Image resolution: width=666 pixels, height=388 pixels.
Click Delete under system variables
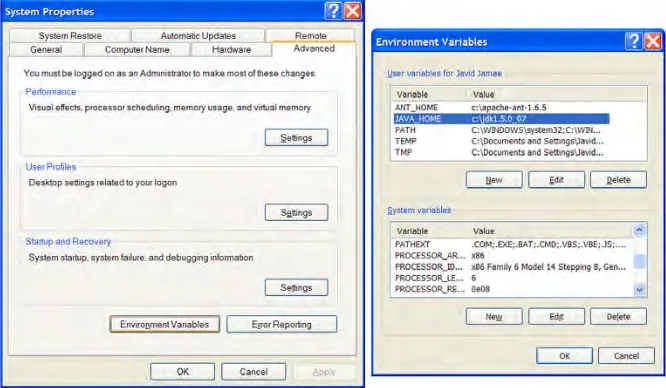[618, 317]
